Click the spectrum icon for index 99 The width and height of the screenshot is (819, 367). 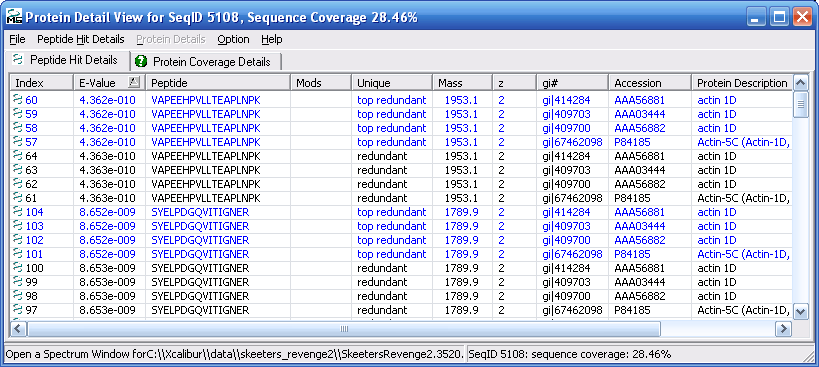[19, 282]
